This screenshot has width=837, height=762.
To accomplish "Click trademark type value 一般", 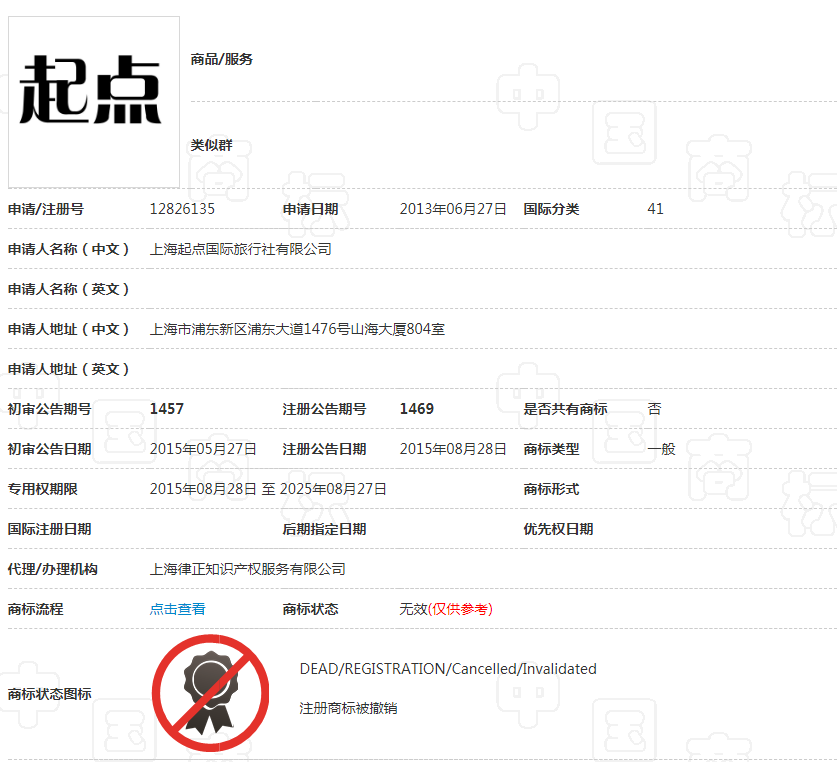I will (x=661, y=449).
